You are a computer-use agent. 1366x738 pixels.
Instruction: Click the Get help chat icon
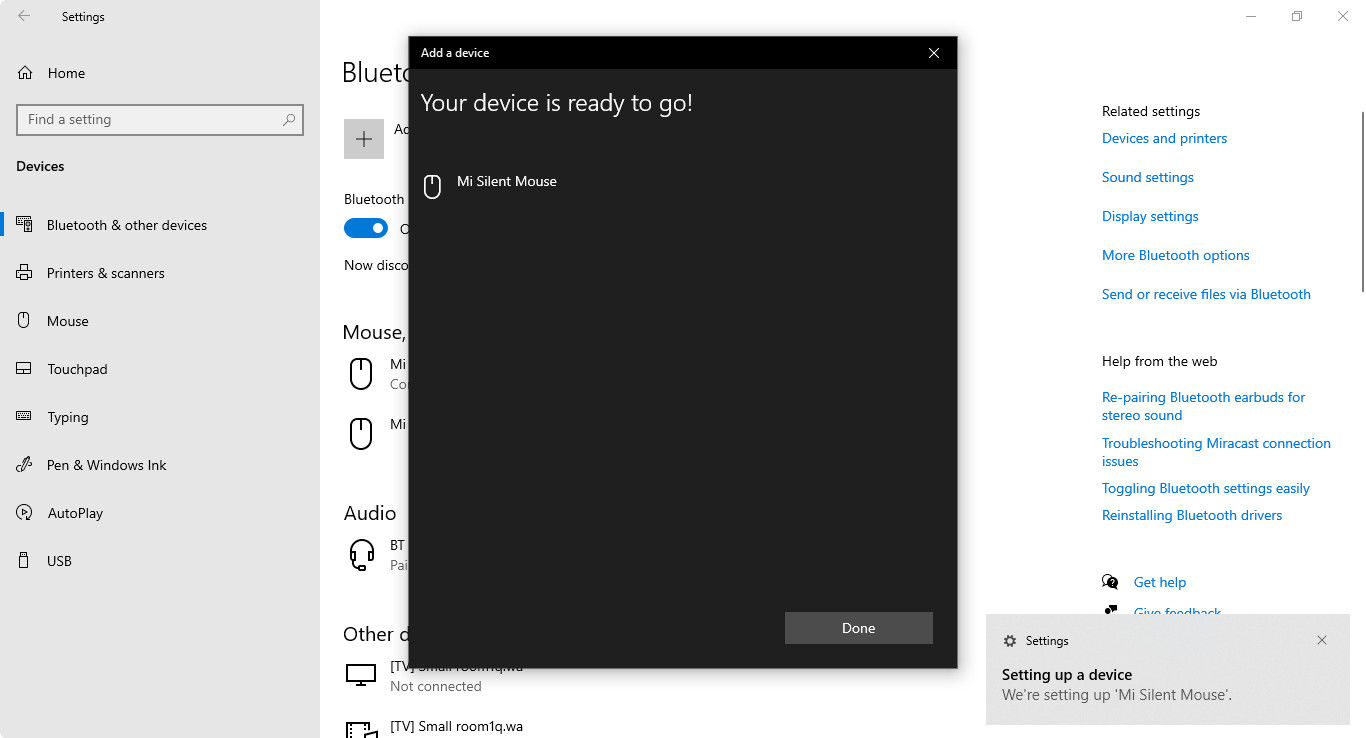1110,582
